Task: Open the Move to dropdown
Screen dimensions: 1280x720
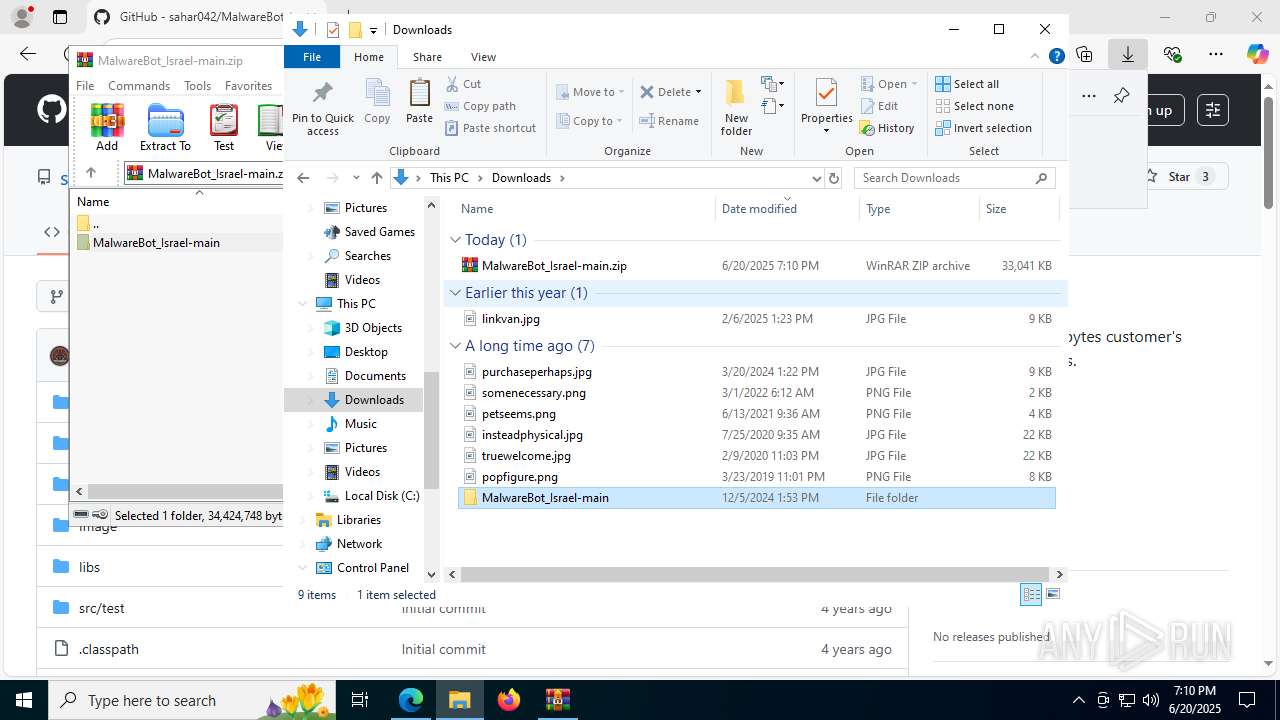Action: tap(590, 92)
